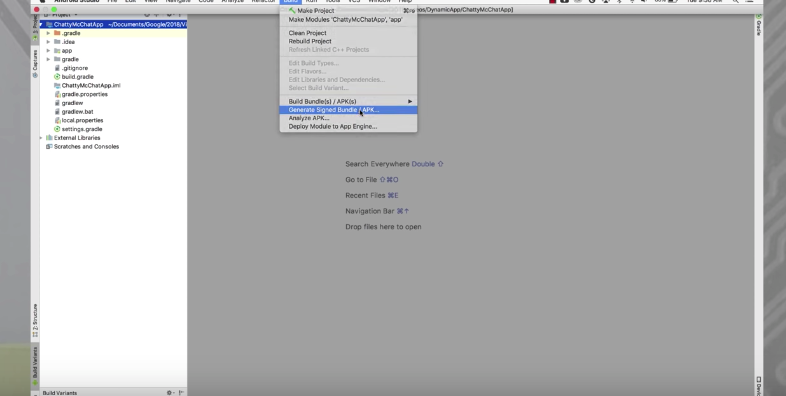The width and height of the screenshot is (786, 396).
Task: Expand the app module arrow
Action: pyautogui.click(x=48, y=51)
